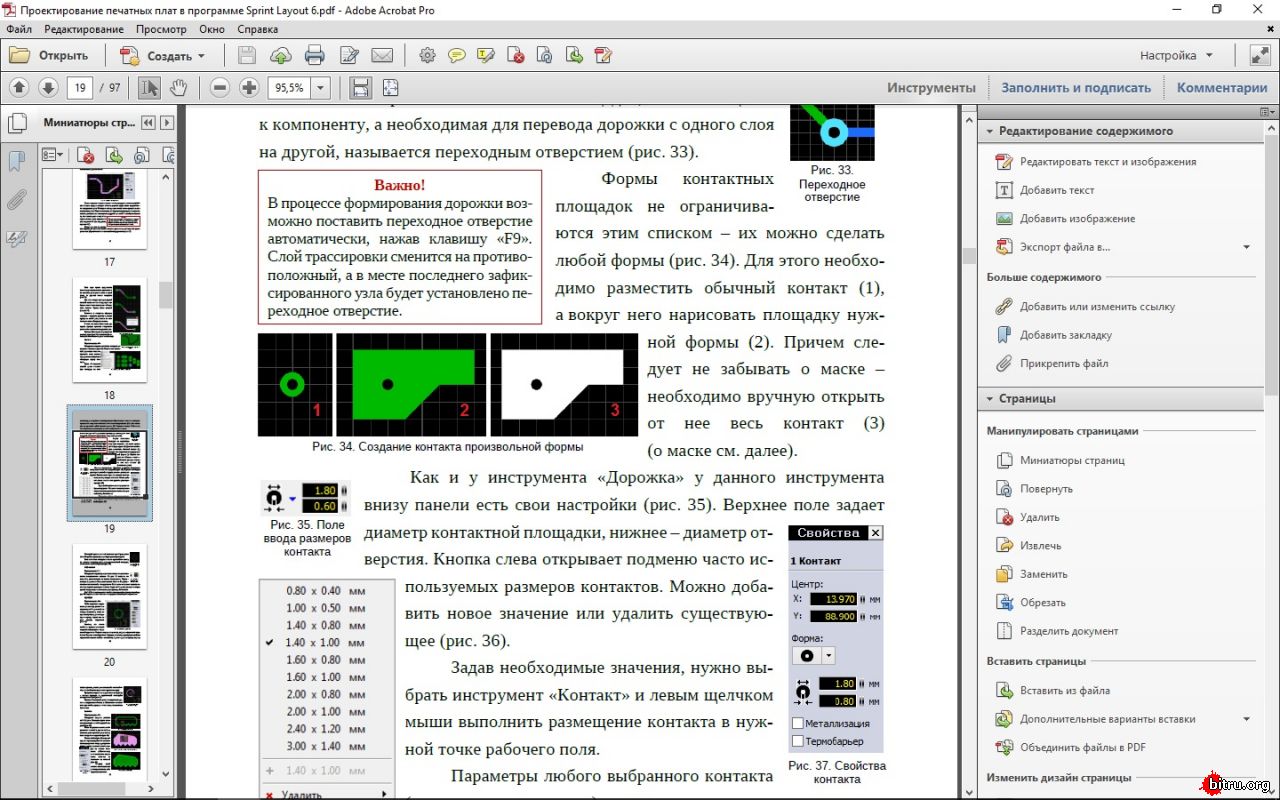Click the cloud upload icon
Image resolution: width=1280 pixels, height=800 pixels.
click(x=281, y=55)
